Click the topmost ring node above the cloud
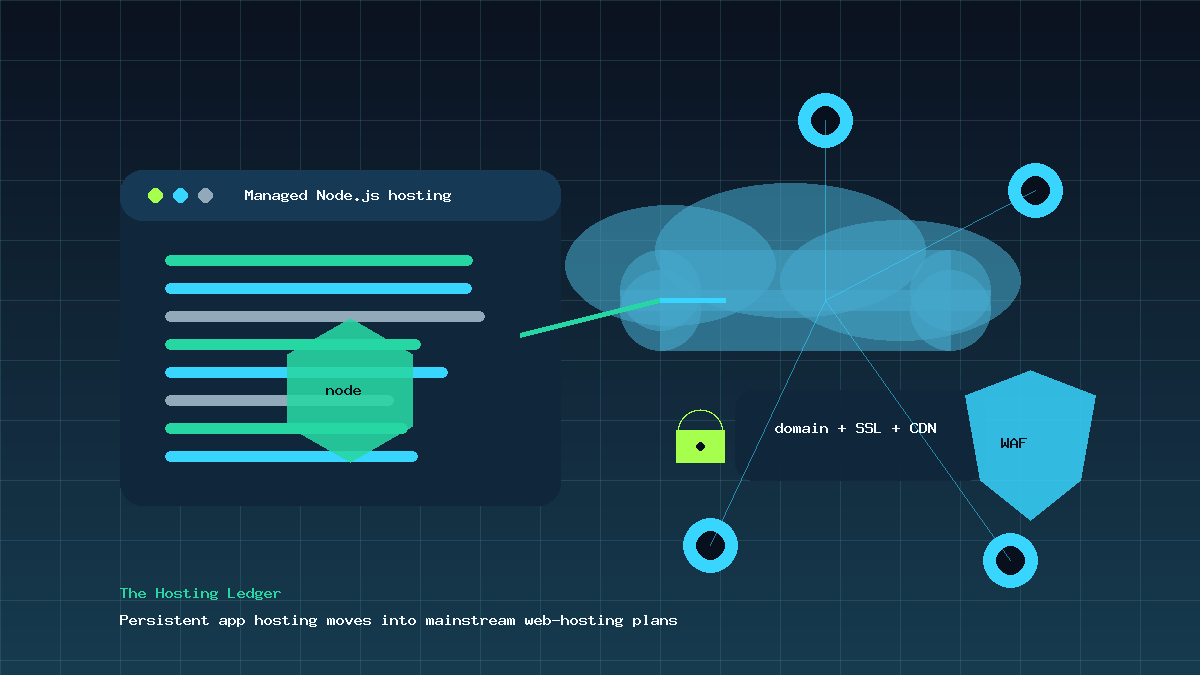This screenshot has width=1200, height=675. pos(825,120)
